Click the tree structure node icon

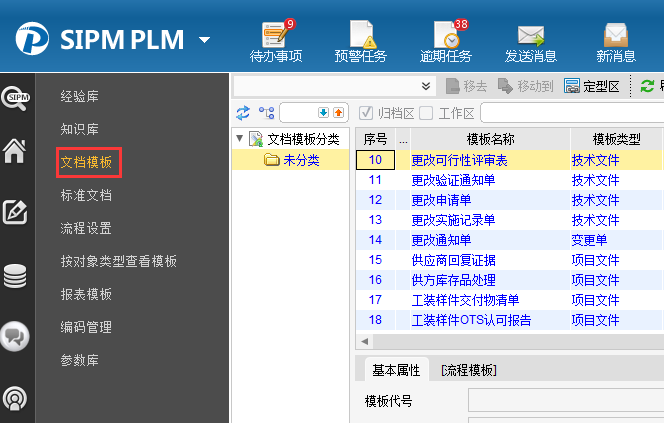[x=267, y=113]
